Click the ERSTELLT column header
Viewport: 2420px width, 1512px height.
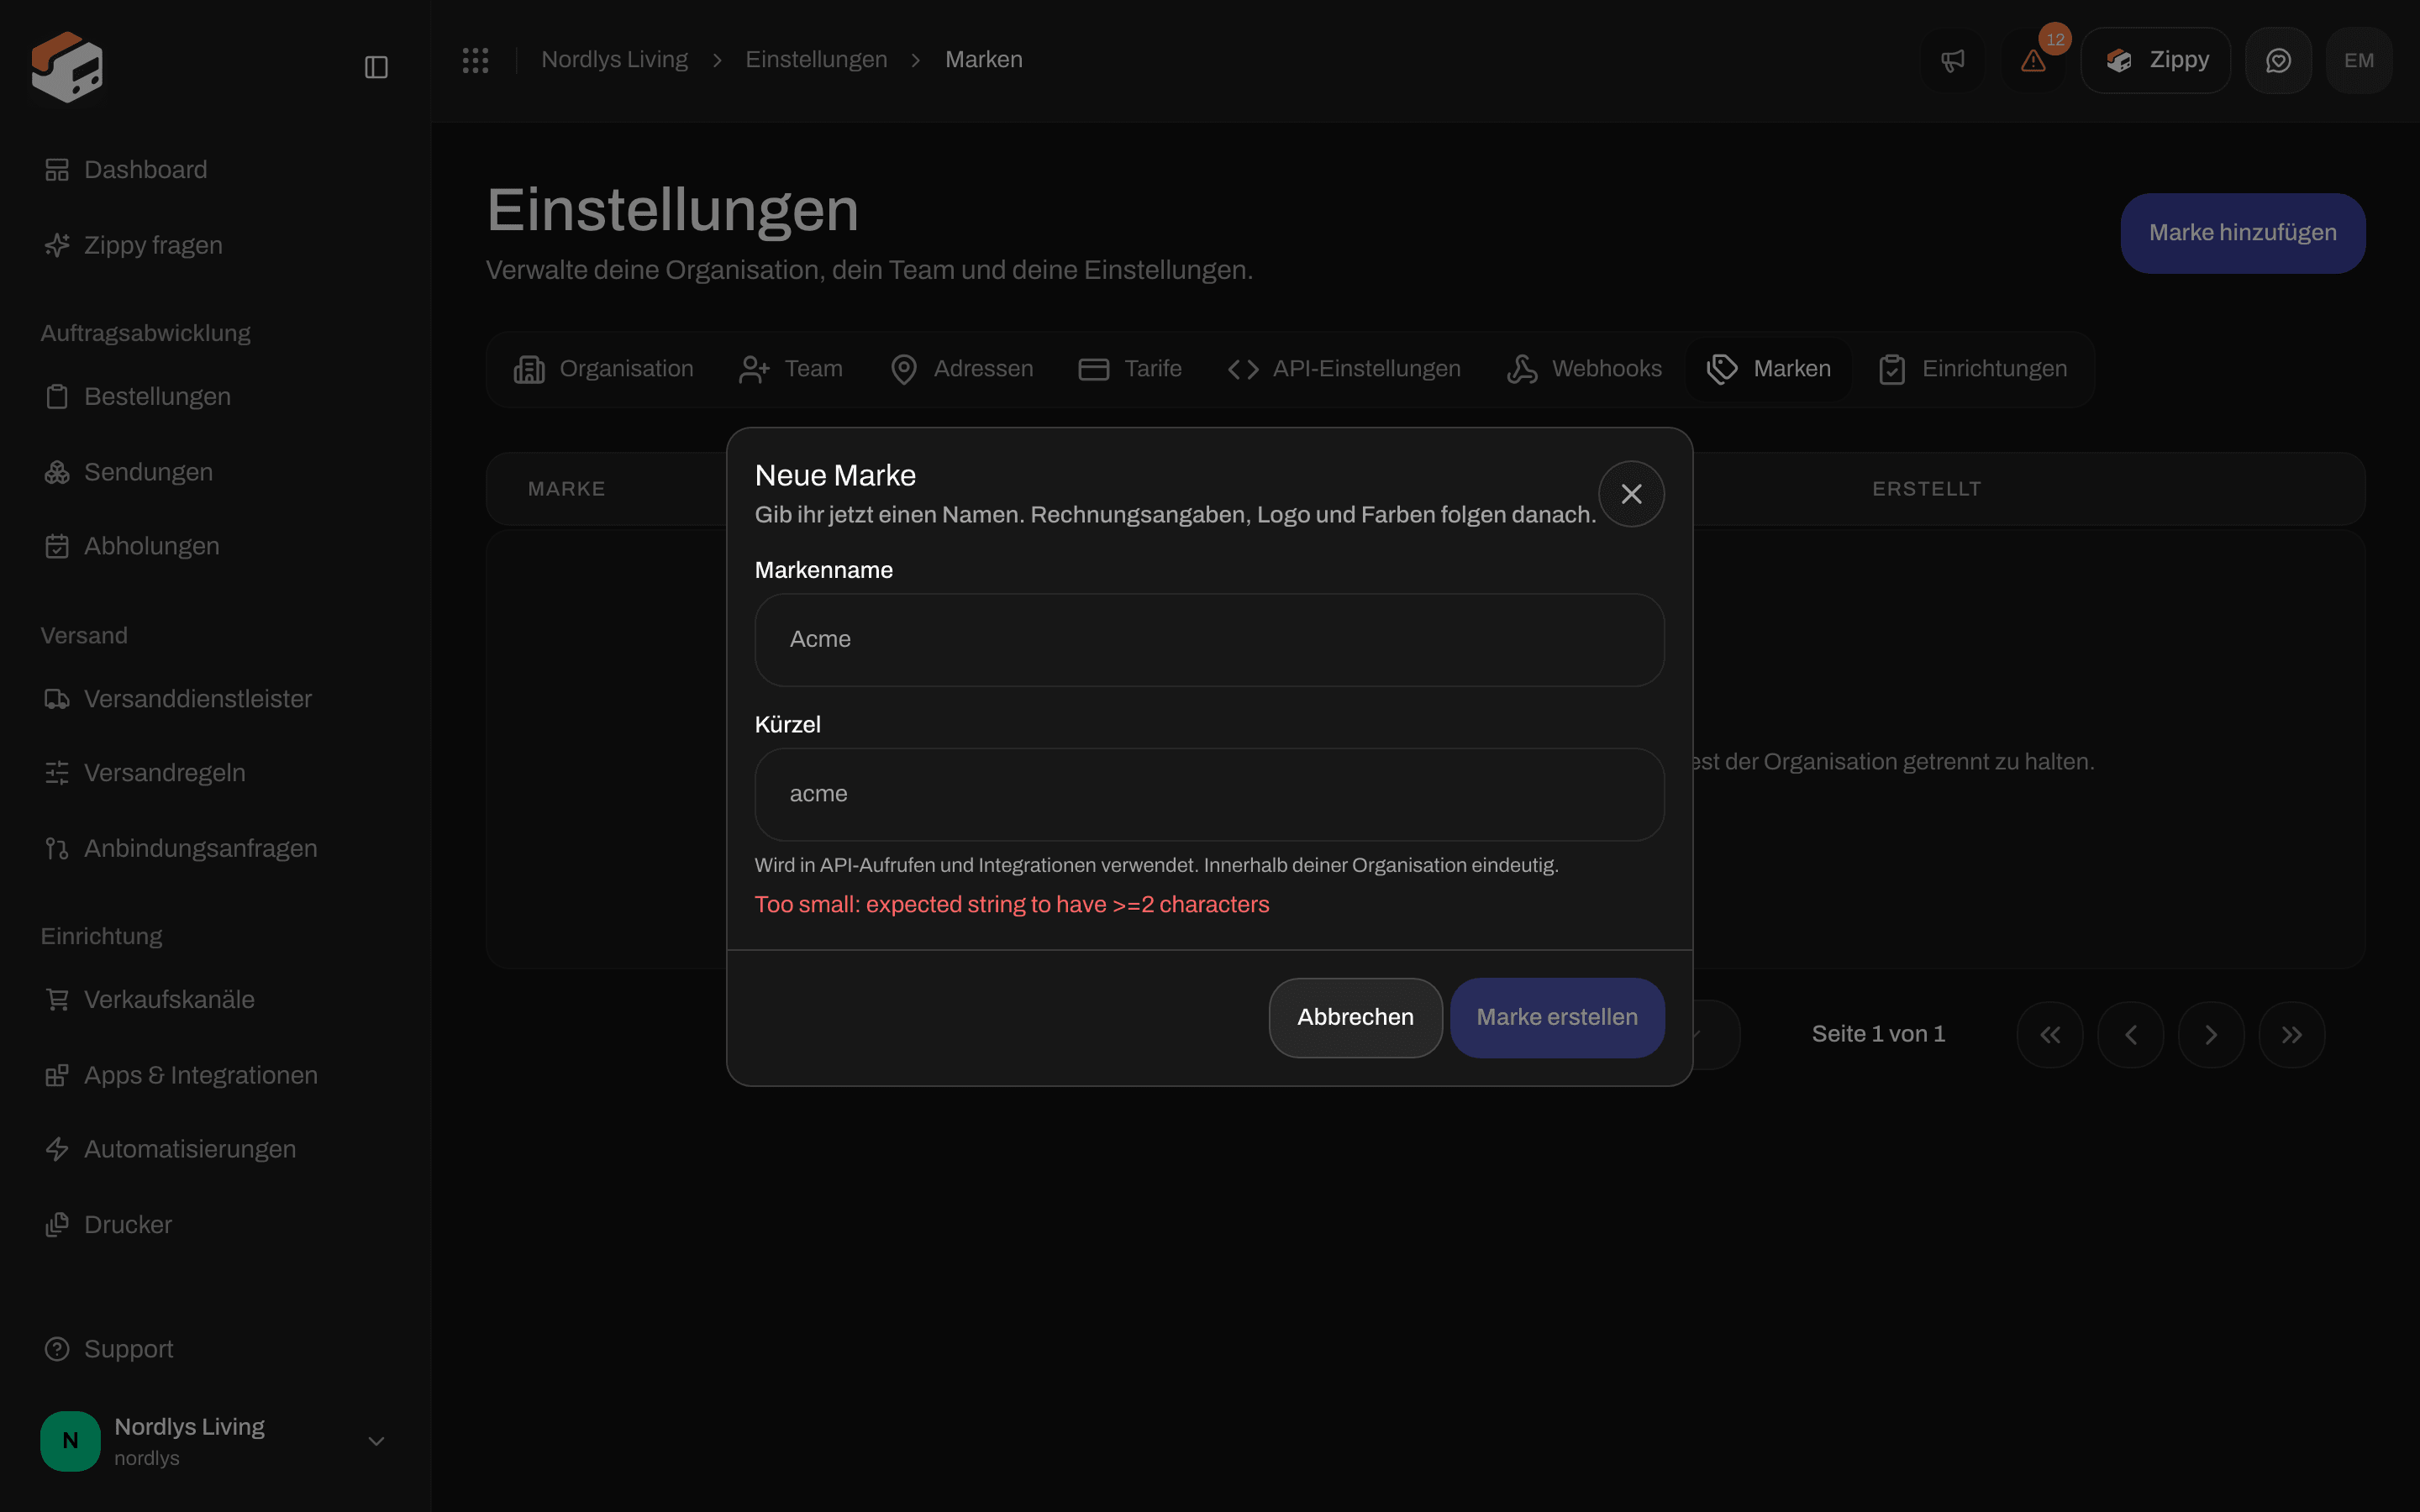[x=1926, y=489]
